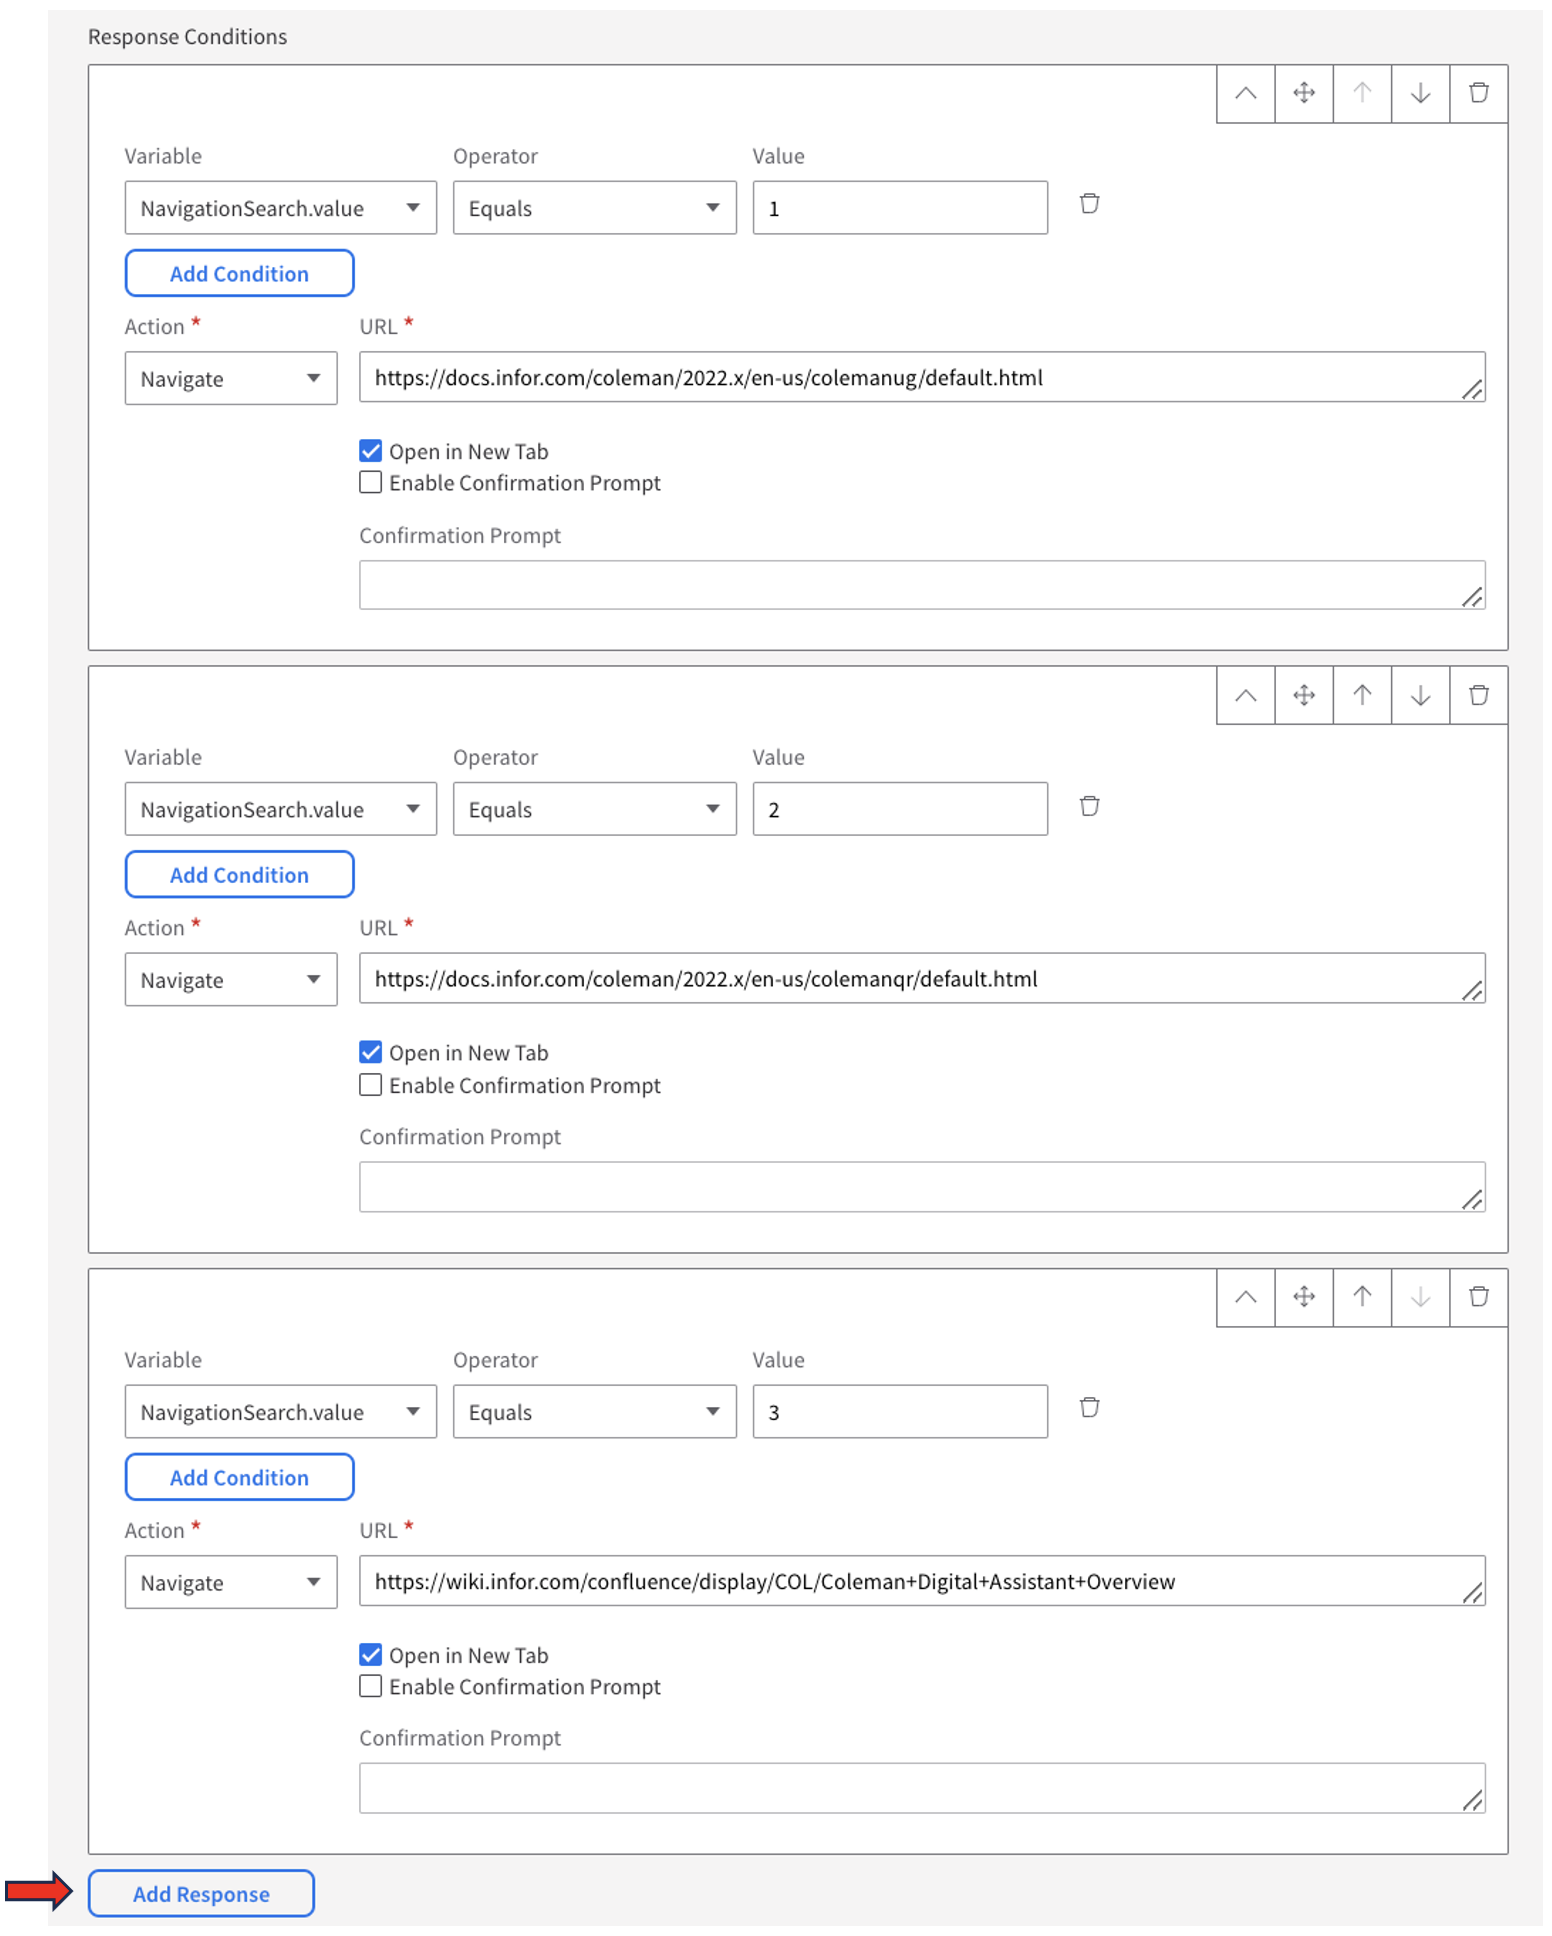Click the Add Response button
1552x1936 pixels.
(201, 1894)
